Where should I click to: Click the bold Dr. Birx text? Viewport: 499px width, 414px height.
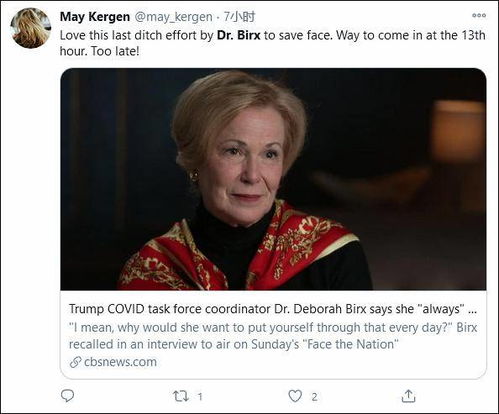(x=239, y=35)
